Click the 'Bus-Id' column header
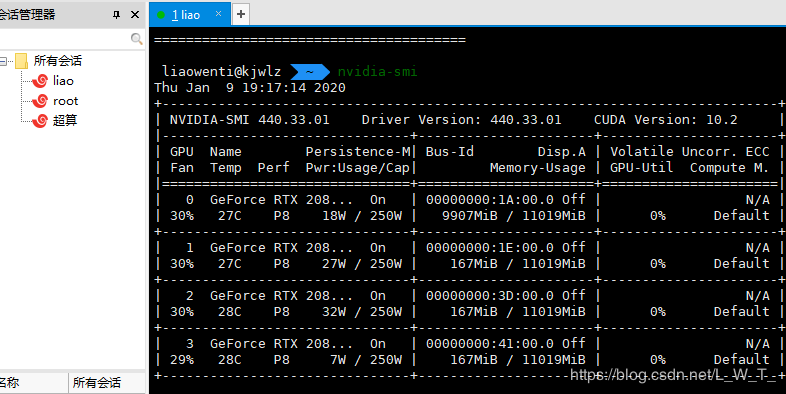Screen dimensions: 786x394 pos(450,152)
